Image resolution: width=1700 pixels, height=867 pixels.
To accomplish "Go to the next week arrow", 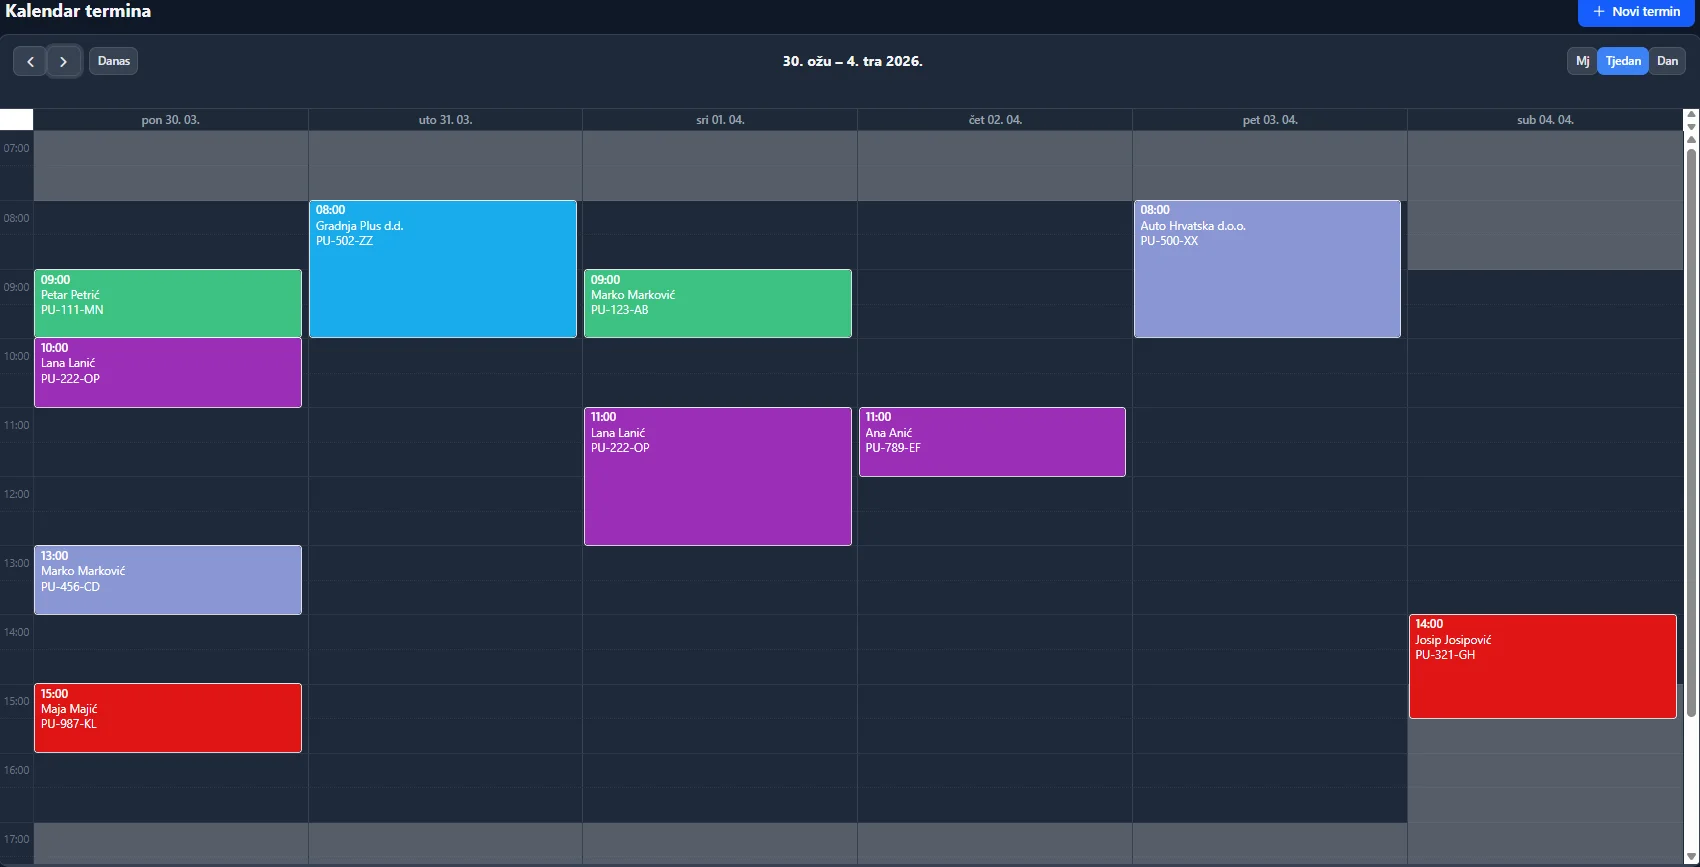I will coord(64,61).
